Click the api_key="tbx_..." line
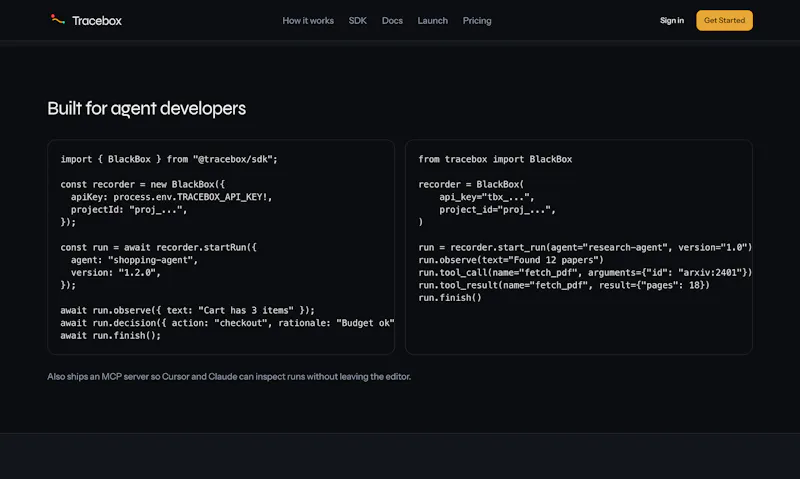 click(x=487, y=197)
